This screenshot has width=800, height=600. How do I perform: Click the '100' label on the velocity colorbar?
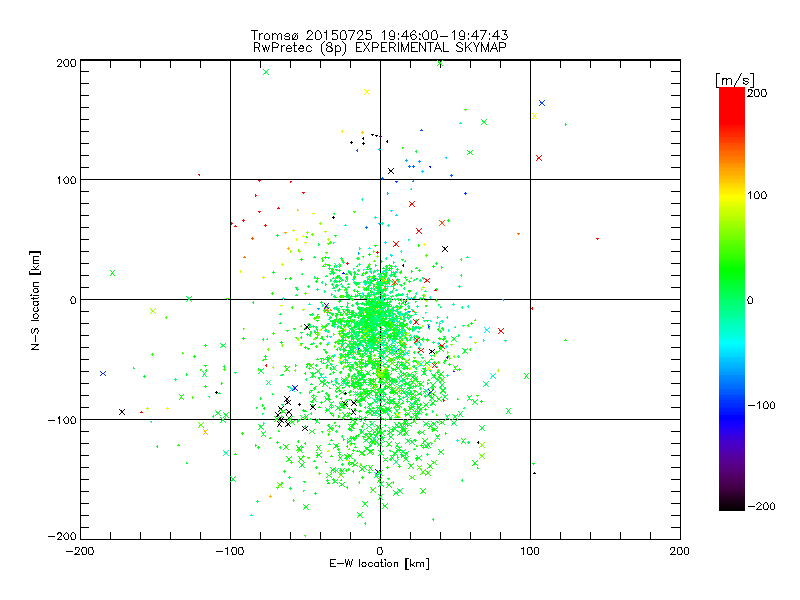(x=757, y=195)
